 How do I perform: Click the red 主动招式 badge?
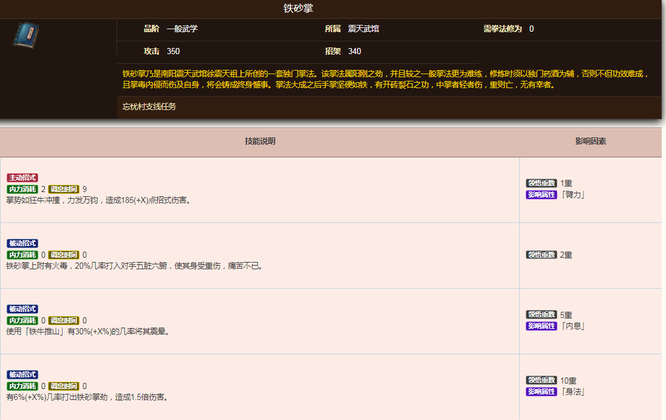pos(23,178)
